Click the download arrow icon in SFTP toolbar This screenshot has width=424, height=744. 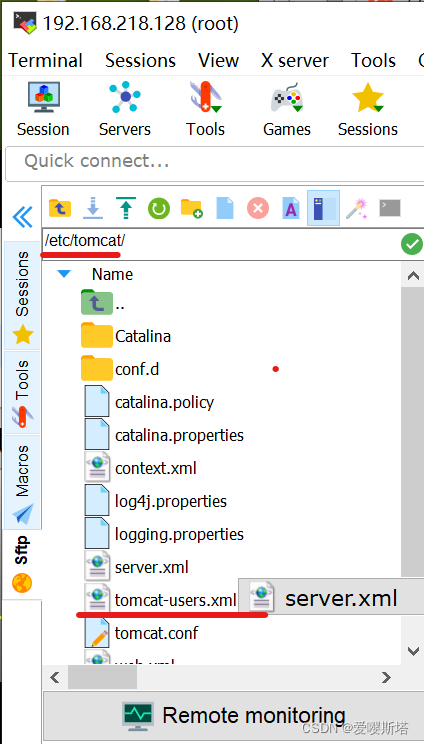pyautogui.click(x=93, y=208)
